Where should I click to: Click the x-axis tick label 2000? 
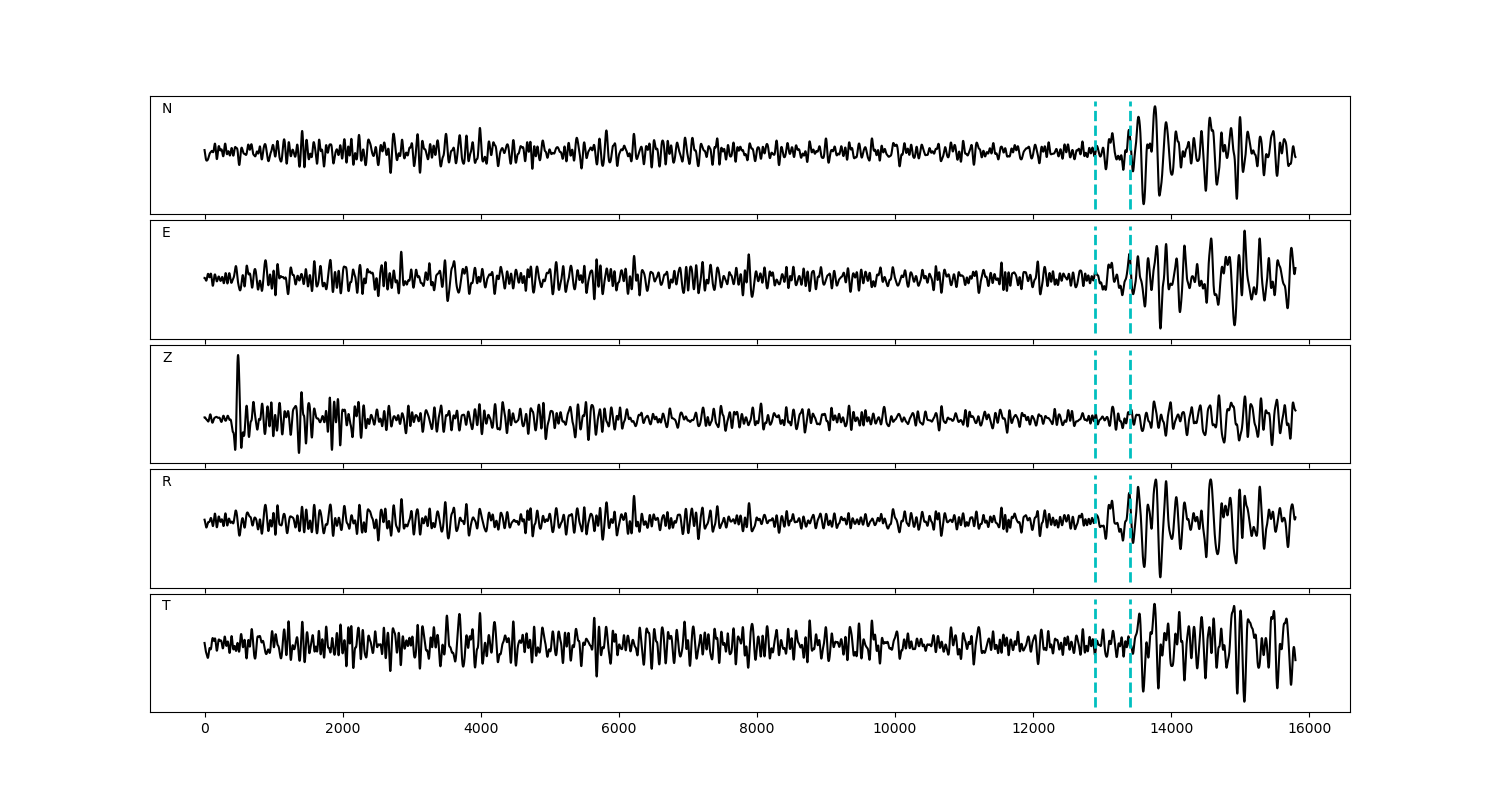(343, 730)
